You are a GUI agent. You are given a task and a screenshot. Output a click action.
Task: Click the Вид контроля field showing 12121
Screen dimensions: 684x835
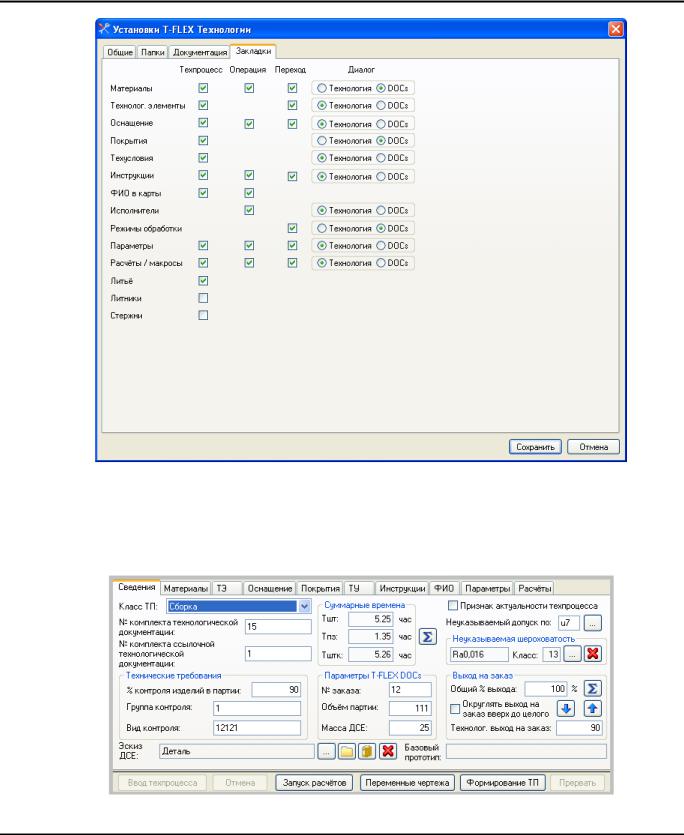coord(257,727)
